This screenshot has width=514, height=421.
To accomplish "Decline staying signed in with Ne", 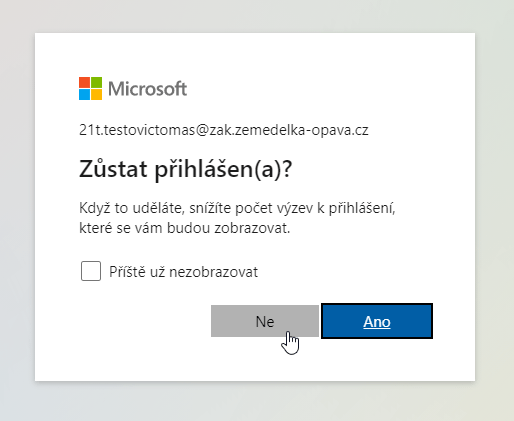I will pos(265,321).
